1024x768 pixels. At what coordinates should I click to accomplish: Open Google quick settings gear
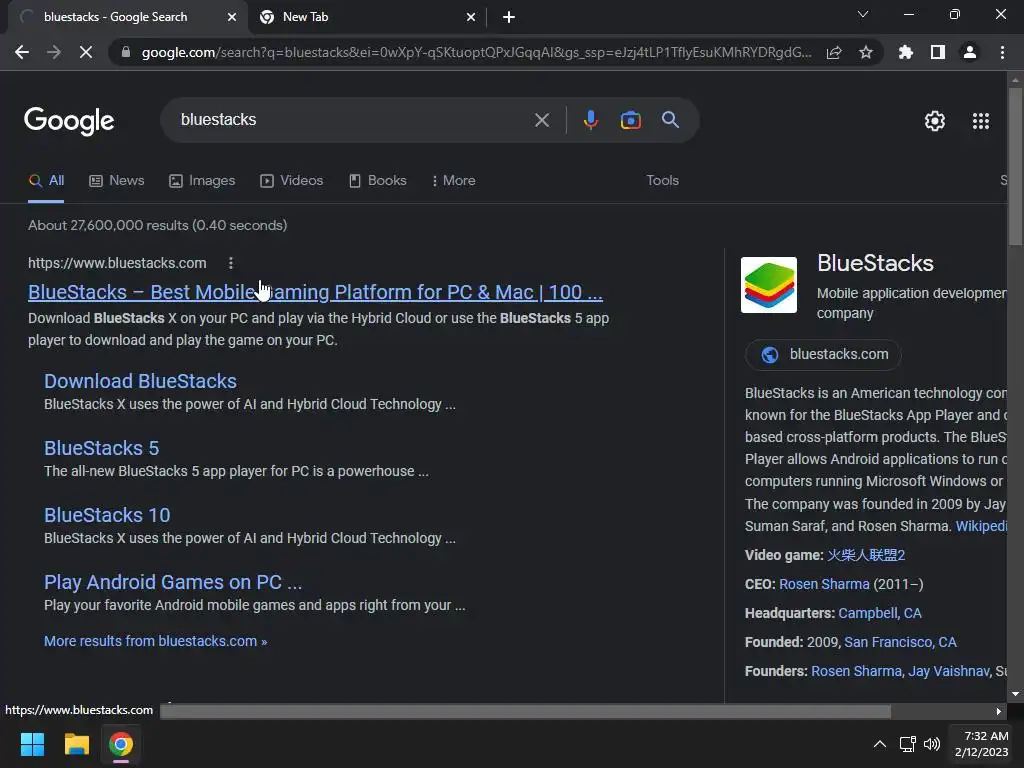point(935,121)
